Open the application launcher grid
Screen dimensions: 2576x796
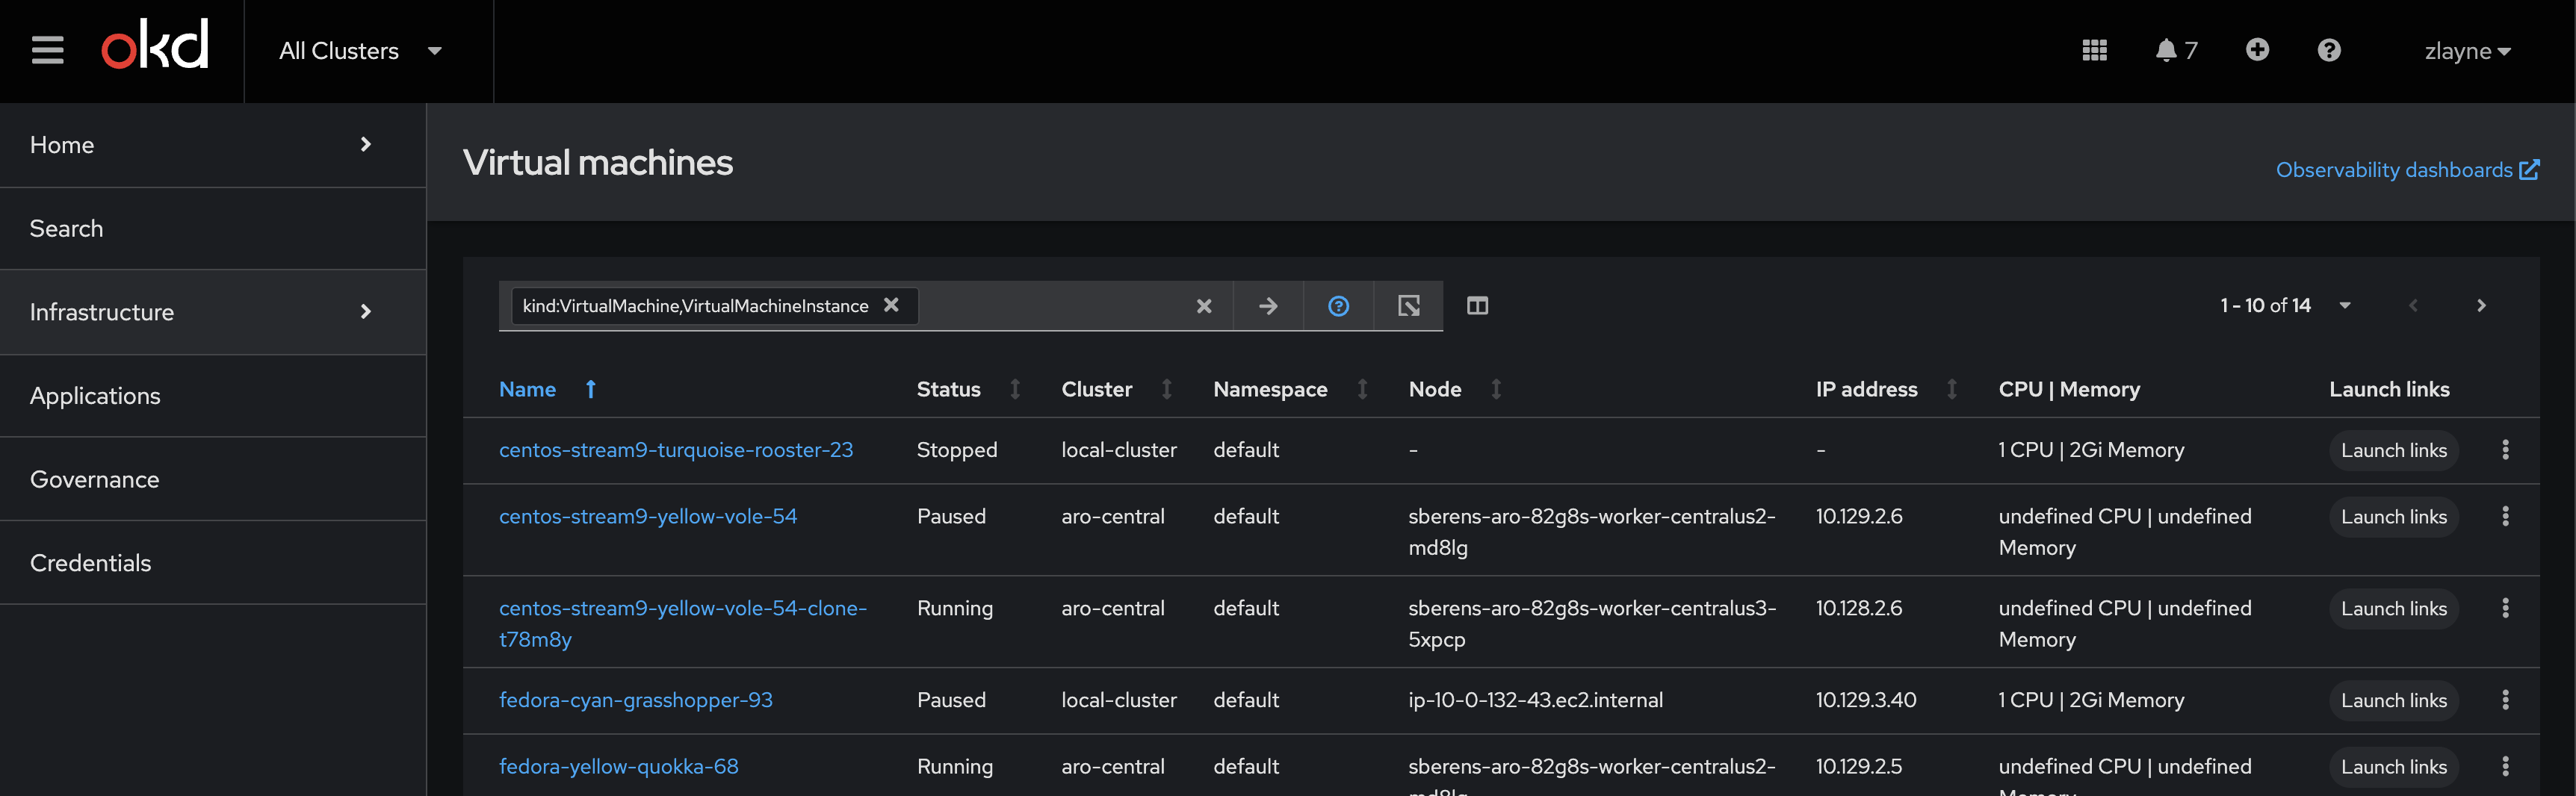2094,50
